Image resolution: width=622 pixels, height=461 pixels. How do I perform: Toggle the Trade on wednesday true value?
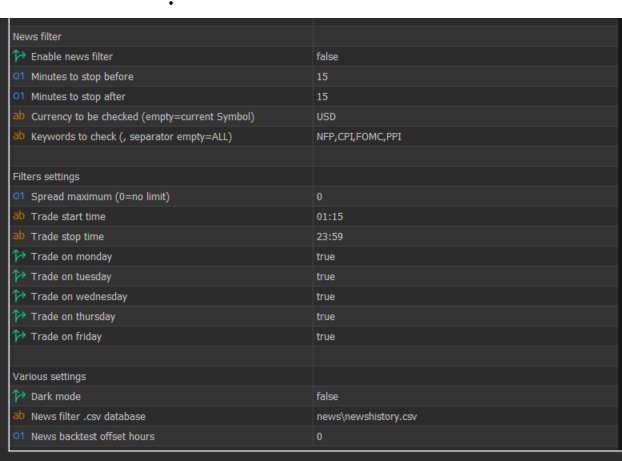click(x=326, y=297)
